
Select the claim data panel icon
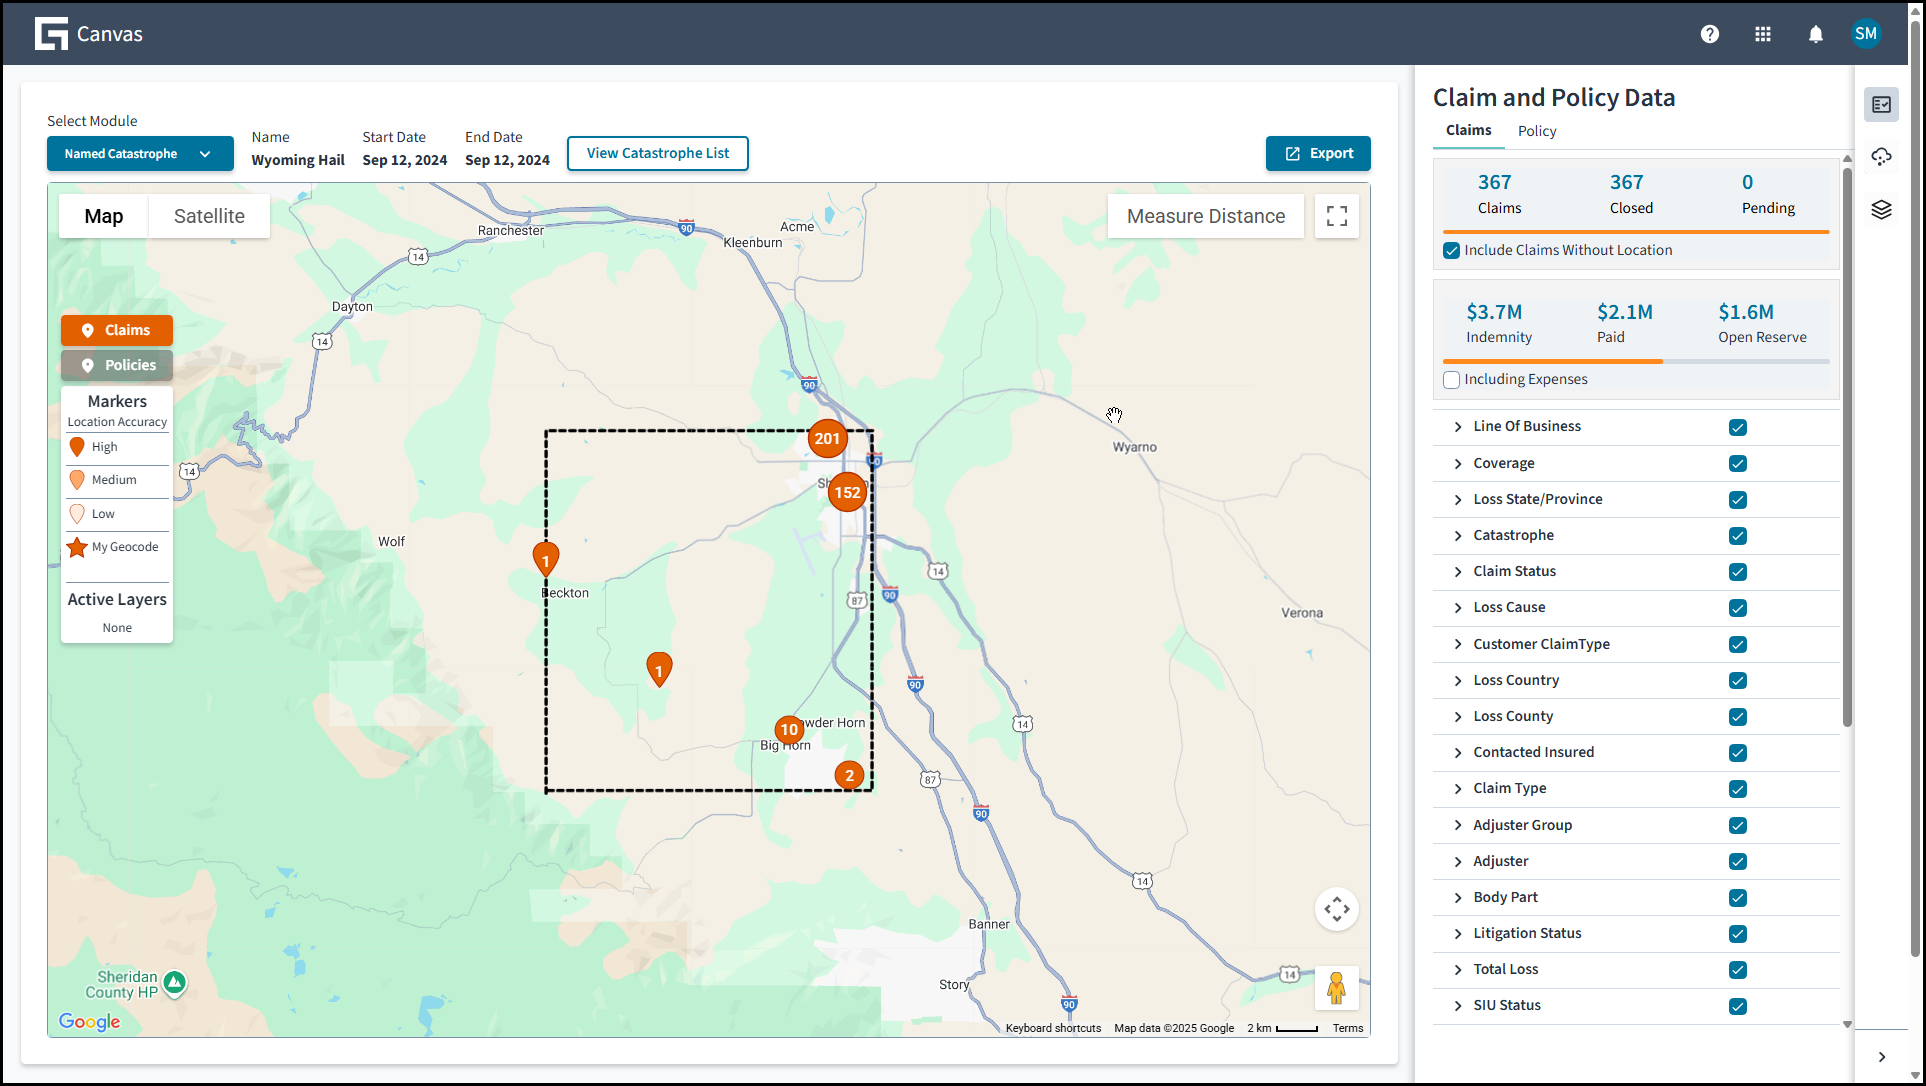click(1882, 104)
